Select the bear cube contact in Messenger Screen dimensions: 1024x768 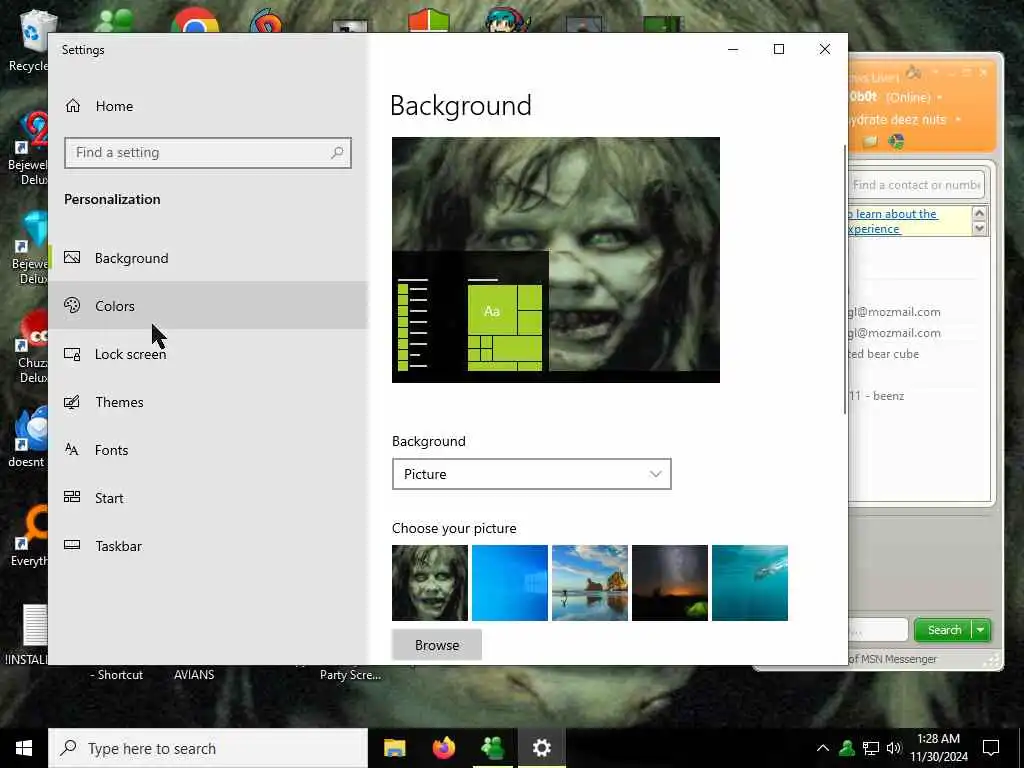click(x=884, y=354)
